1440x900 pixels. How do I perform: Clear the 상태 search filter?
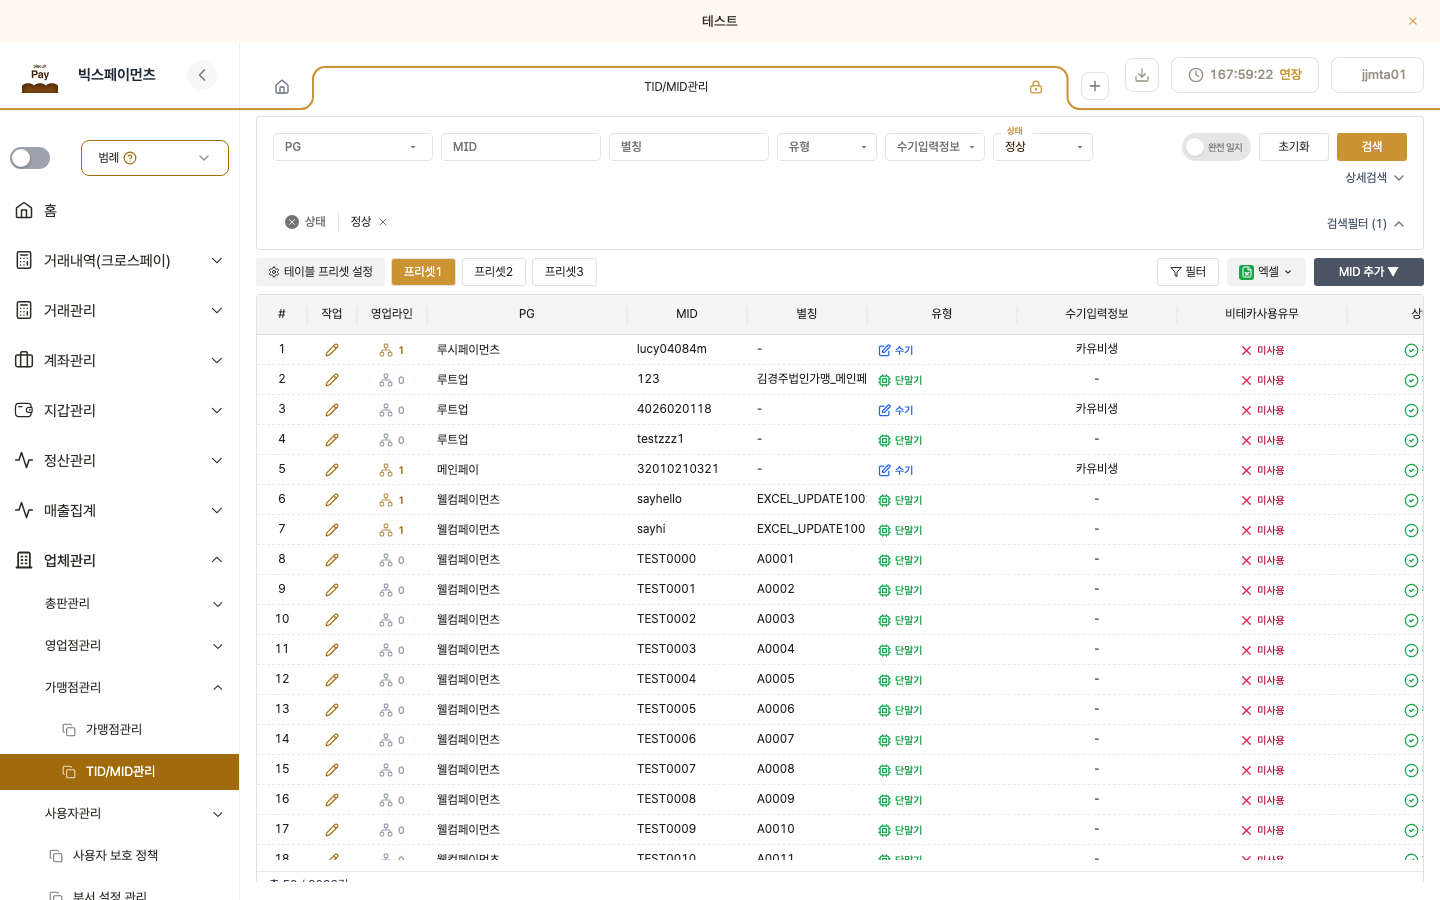pyautogui.click(x=292, y=222)
